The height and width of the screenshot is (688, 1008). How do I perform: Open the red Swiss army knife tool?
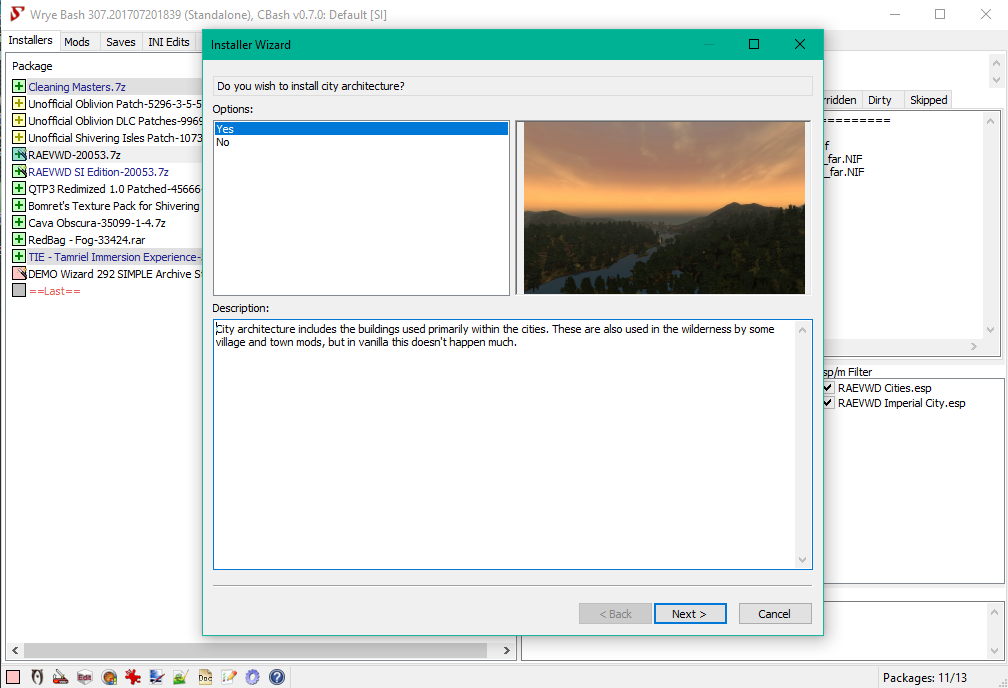60,676
